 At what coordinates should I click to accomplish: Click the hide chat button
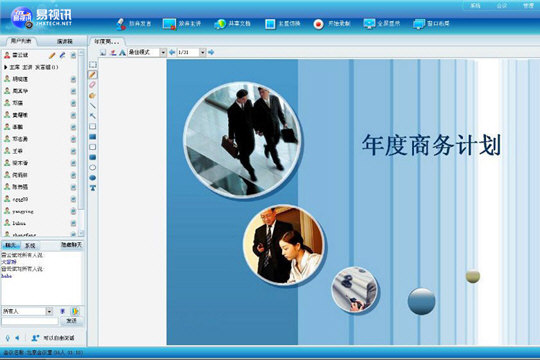pos(71,245)
